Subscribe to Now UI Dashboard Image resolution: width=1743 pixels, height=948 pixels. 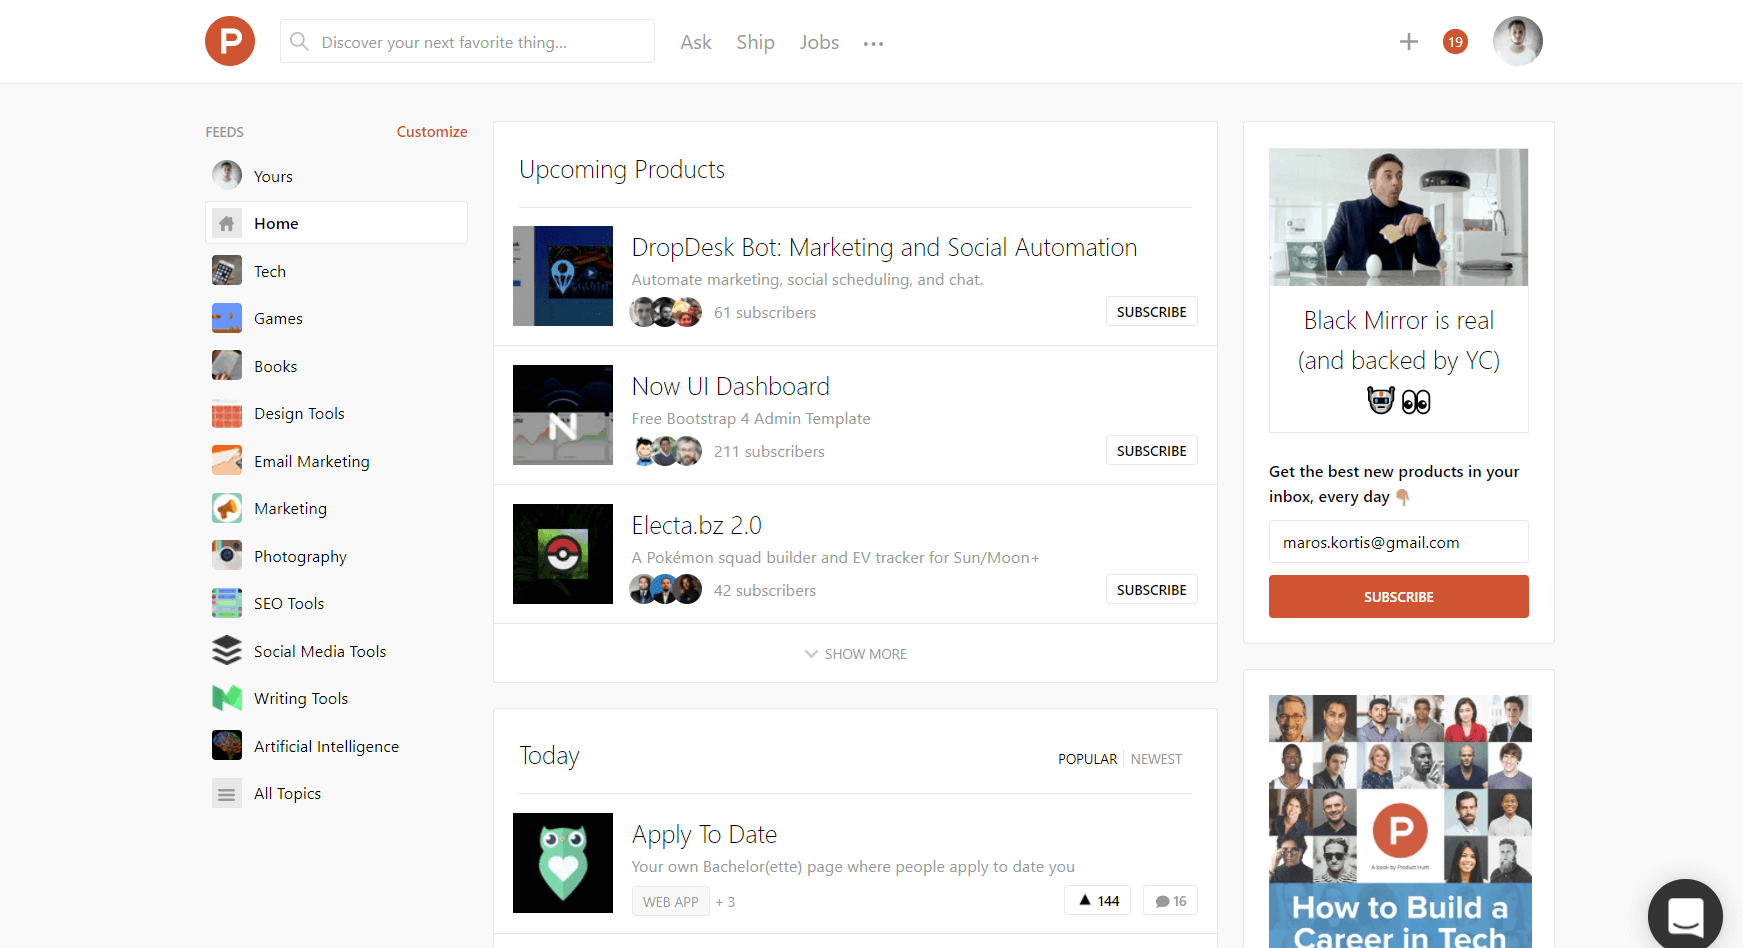click(x=1151, y=451)
